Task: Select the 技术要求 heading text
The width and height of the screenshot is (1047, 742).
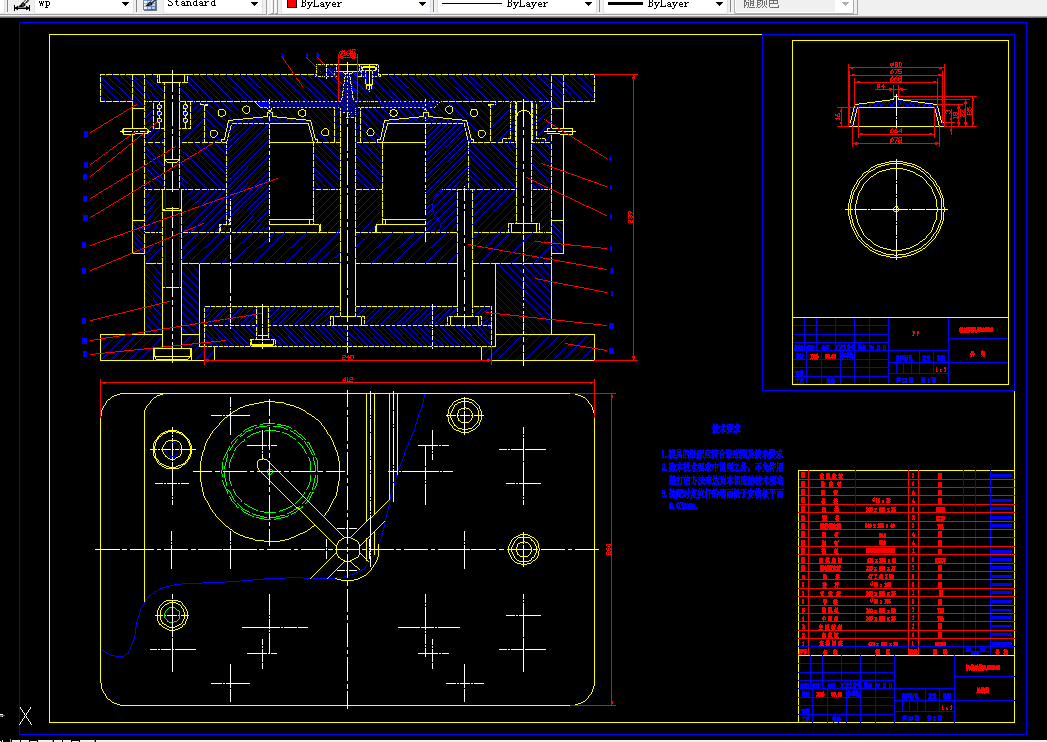Action: click(726, 429)
